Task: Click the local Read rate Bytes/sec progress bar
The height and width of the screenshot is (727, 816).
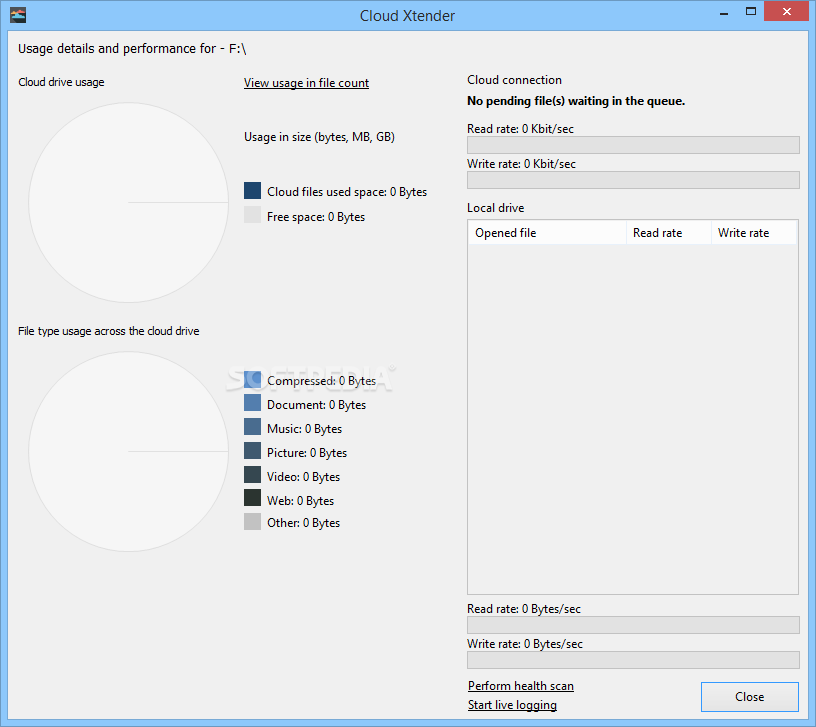Action: click(633, 625)
